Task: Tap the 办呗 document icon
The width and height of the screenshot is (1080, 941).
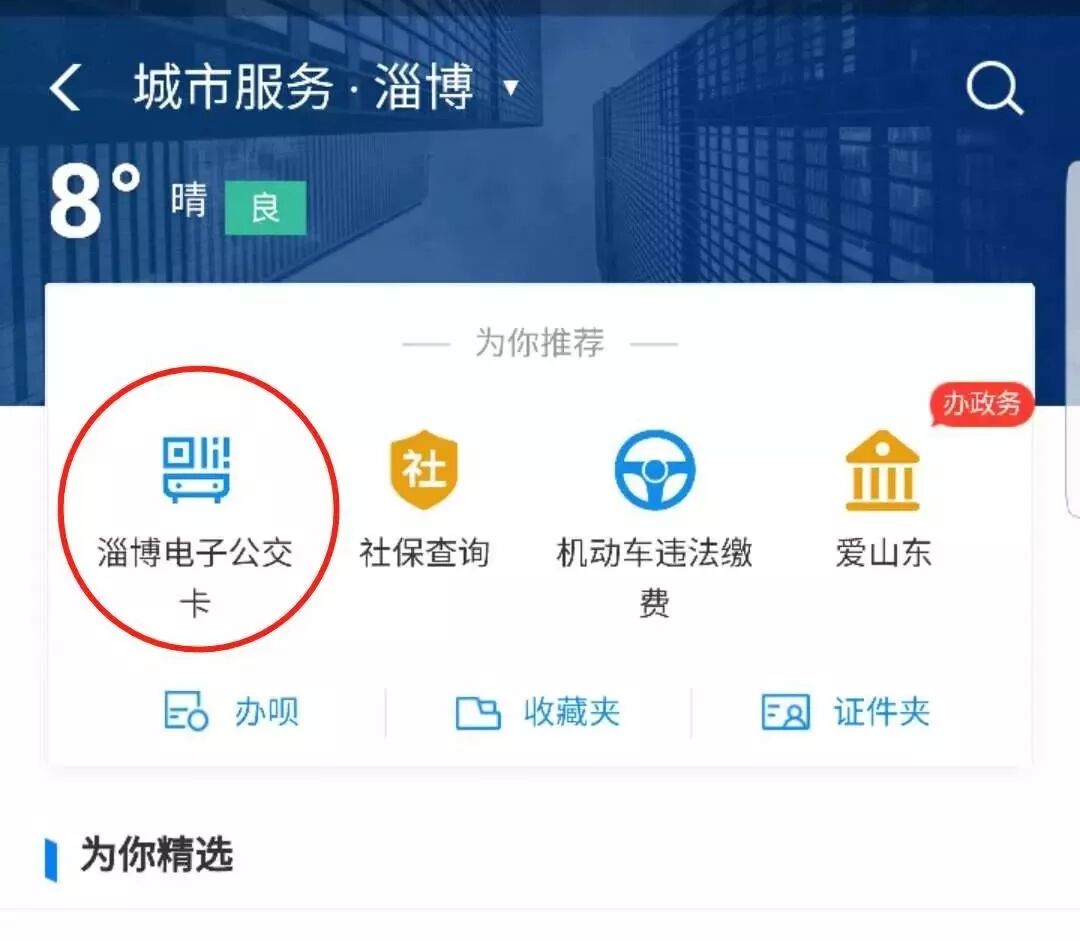Action: [186, 711]
